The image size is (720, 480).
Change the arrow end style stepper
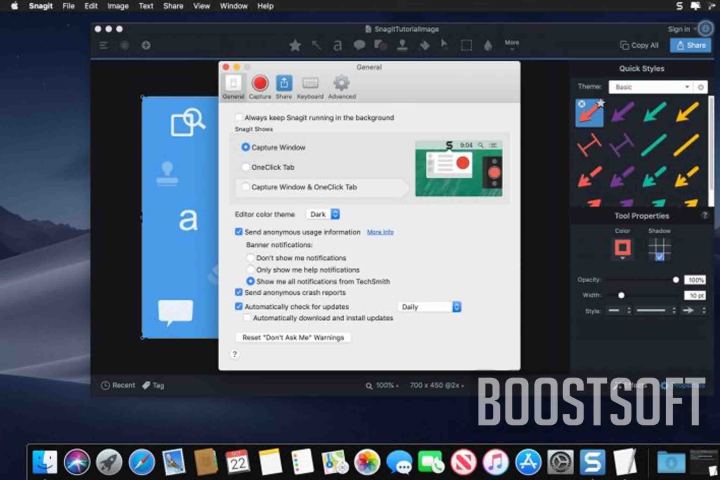[703, 311]
